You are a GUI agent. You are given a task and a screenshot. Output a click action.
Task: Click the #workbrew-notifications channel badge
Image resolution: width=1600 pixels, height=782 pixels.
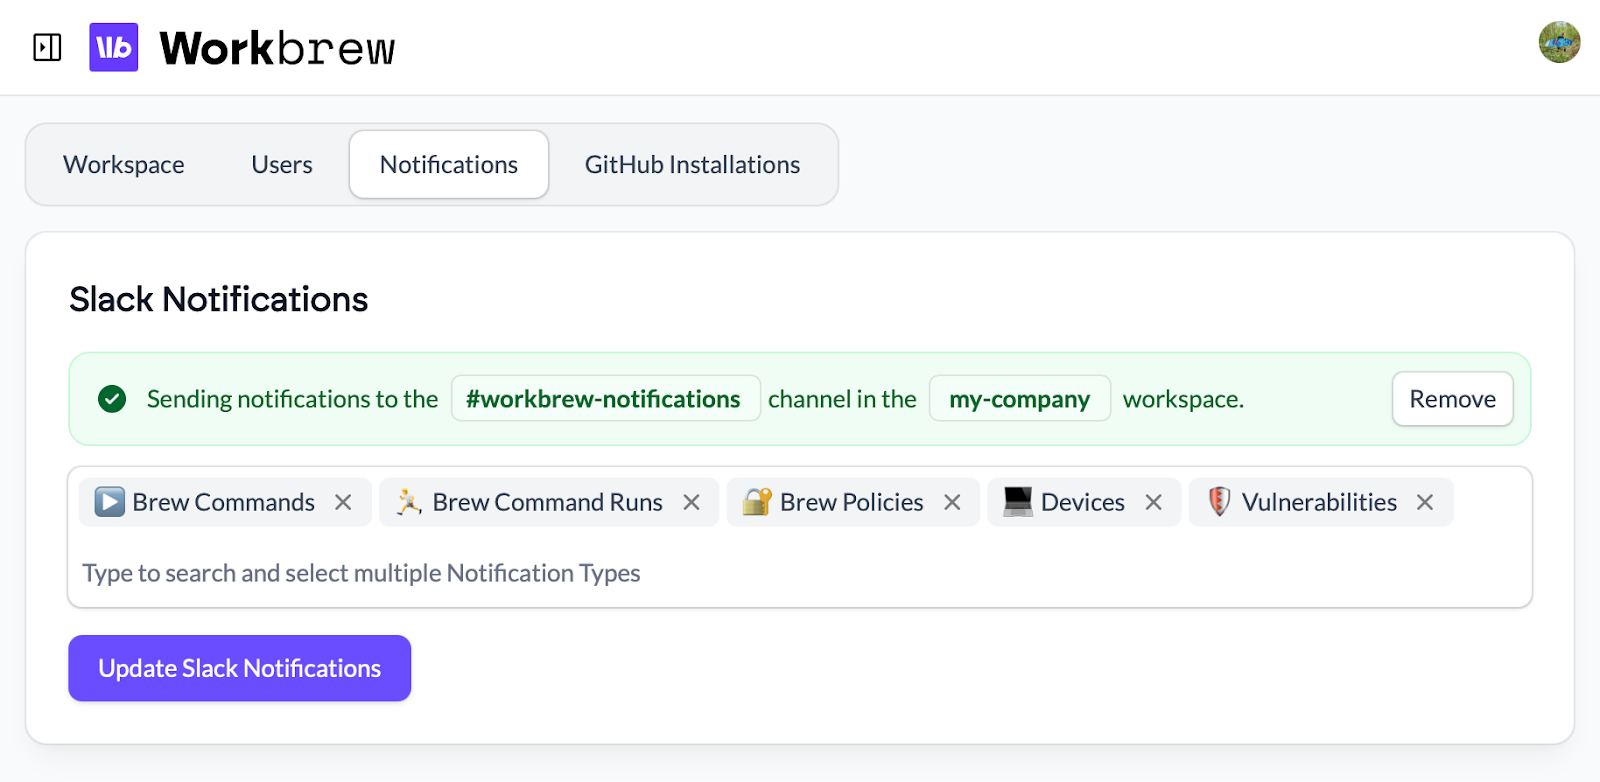point(604,399)
